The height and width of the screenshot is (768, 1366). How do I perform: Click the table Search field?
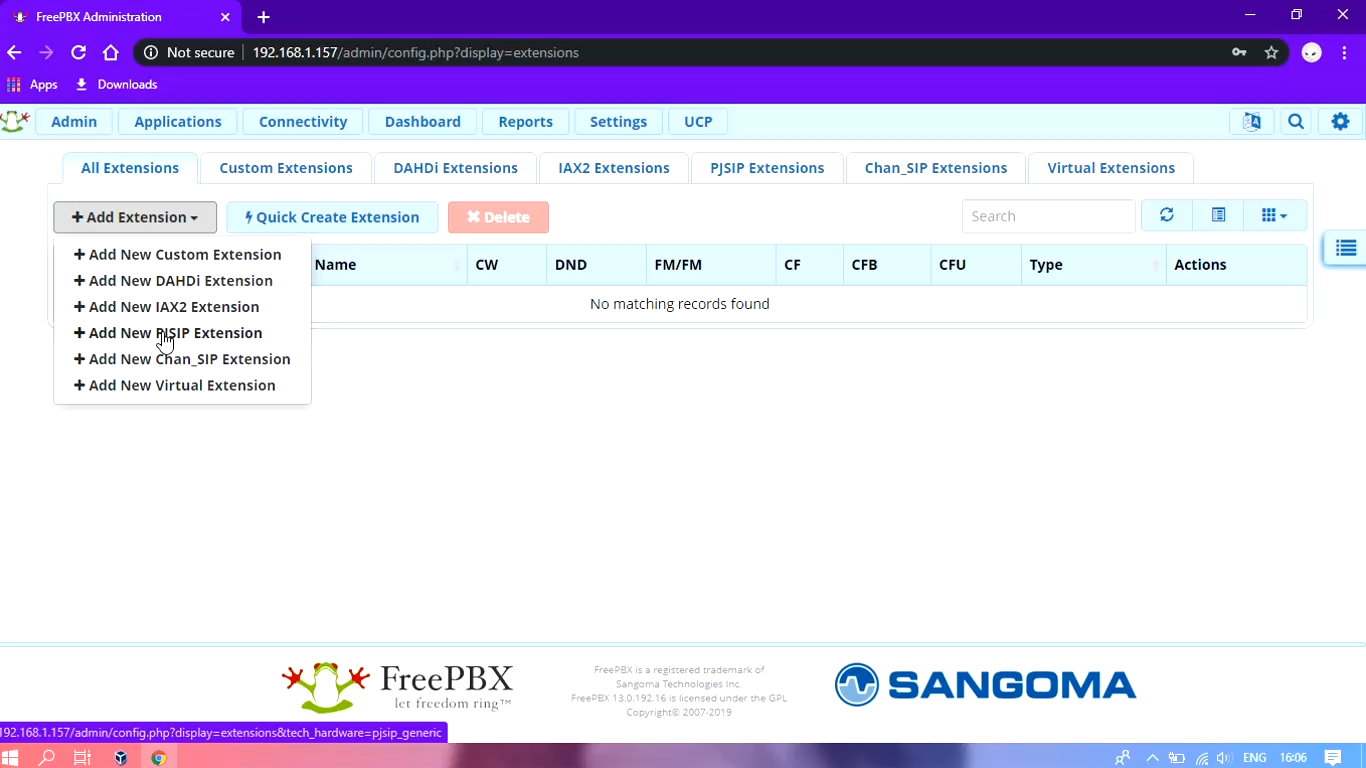[x=1048, y=216]
